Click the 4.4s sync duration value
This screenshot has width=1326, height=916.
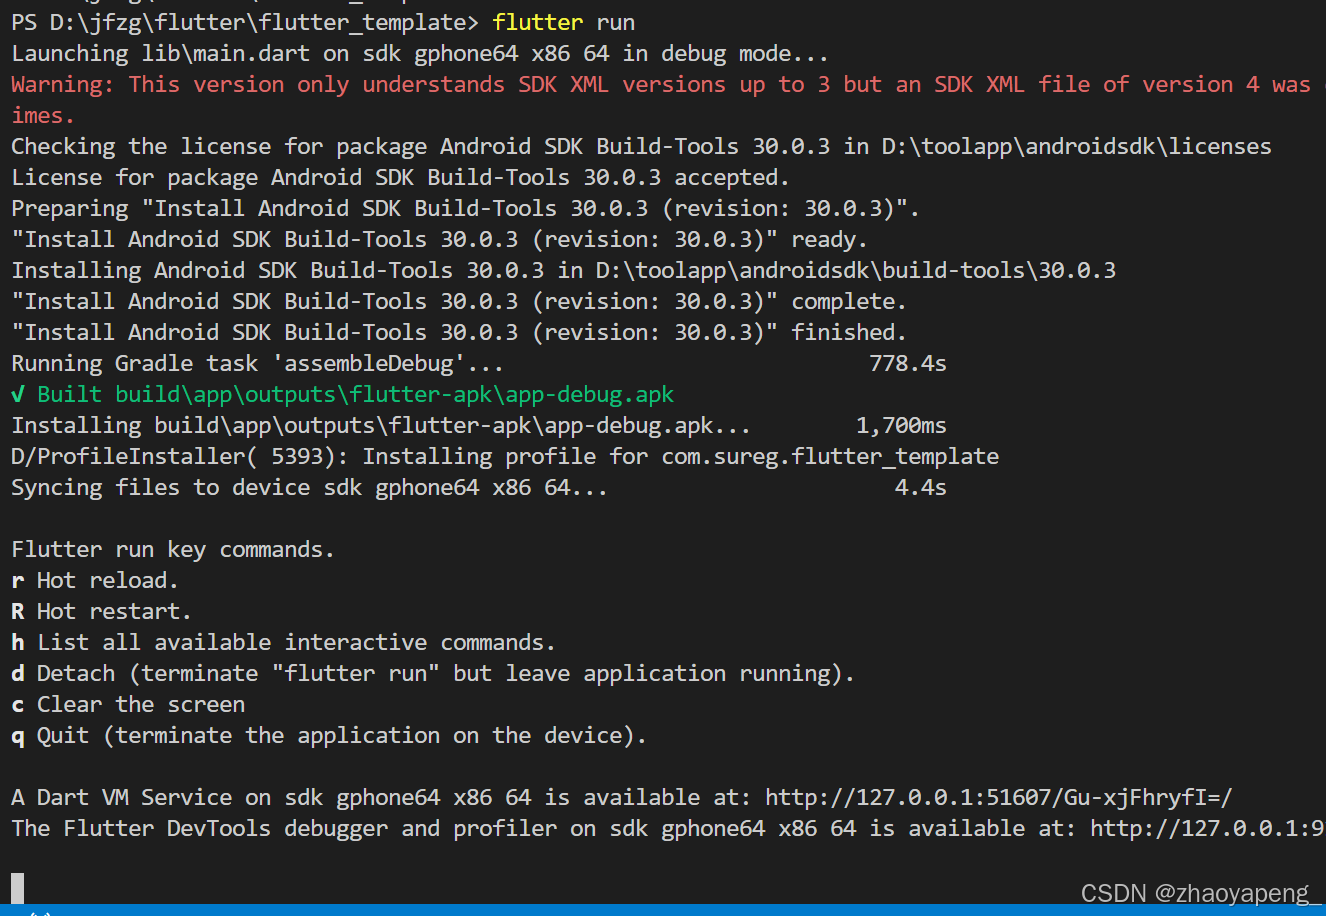[x=920, y=487]
